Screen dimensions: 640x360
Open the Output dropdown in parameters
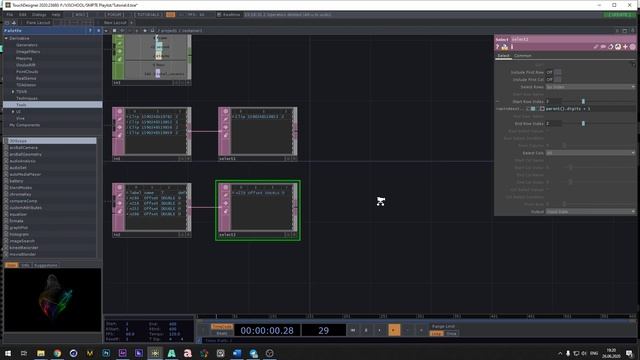(590, 211)
